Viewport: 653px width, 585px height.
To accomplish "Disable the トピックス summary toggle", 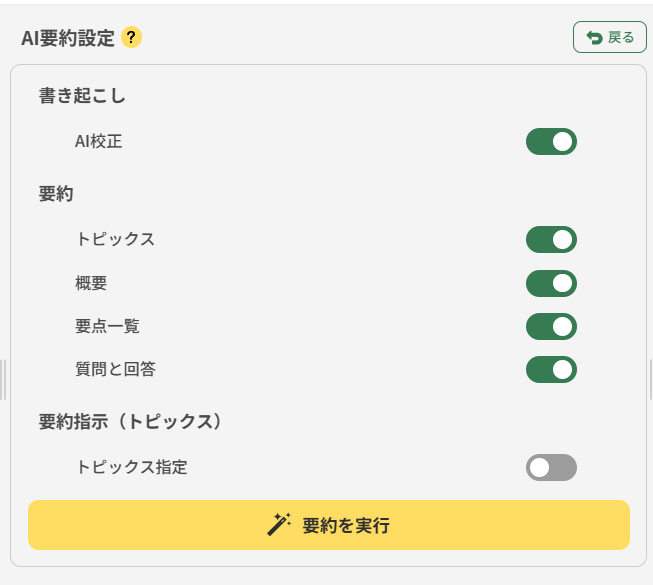I will point(551,239).
